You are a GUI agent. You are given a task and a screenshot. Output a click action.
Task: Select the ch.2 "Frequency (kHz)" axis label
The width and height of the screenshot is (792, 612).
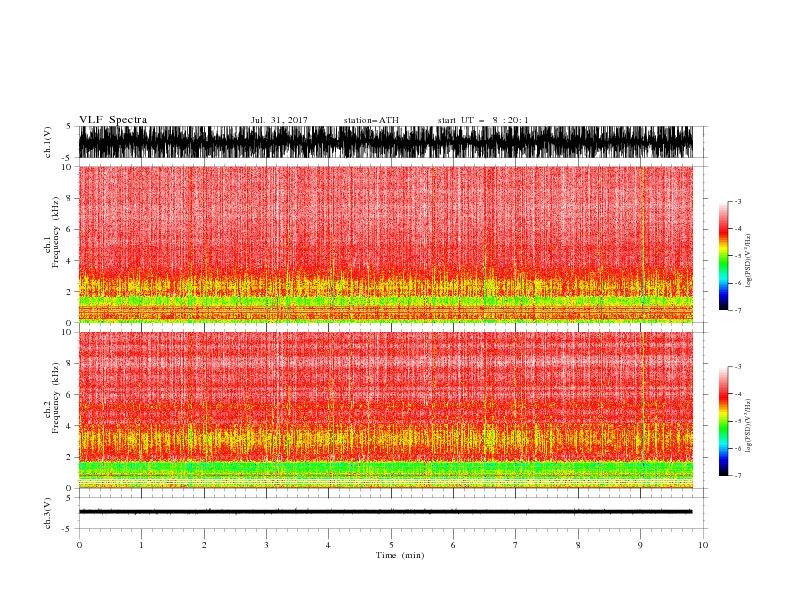coord(56,398)
